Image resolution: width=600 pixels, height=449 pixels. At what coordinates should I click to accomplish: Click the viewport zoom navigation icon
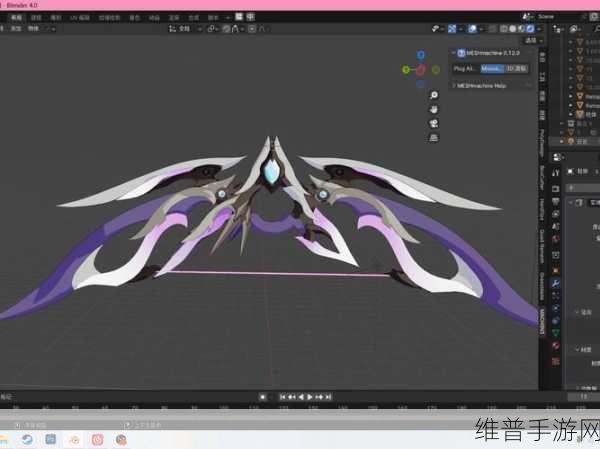point(434,95)
